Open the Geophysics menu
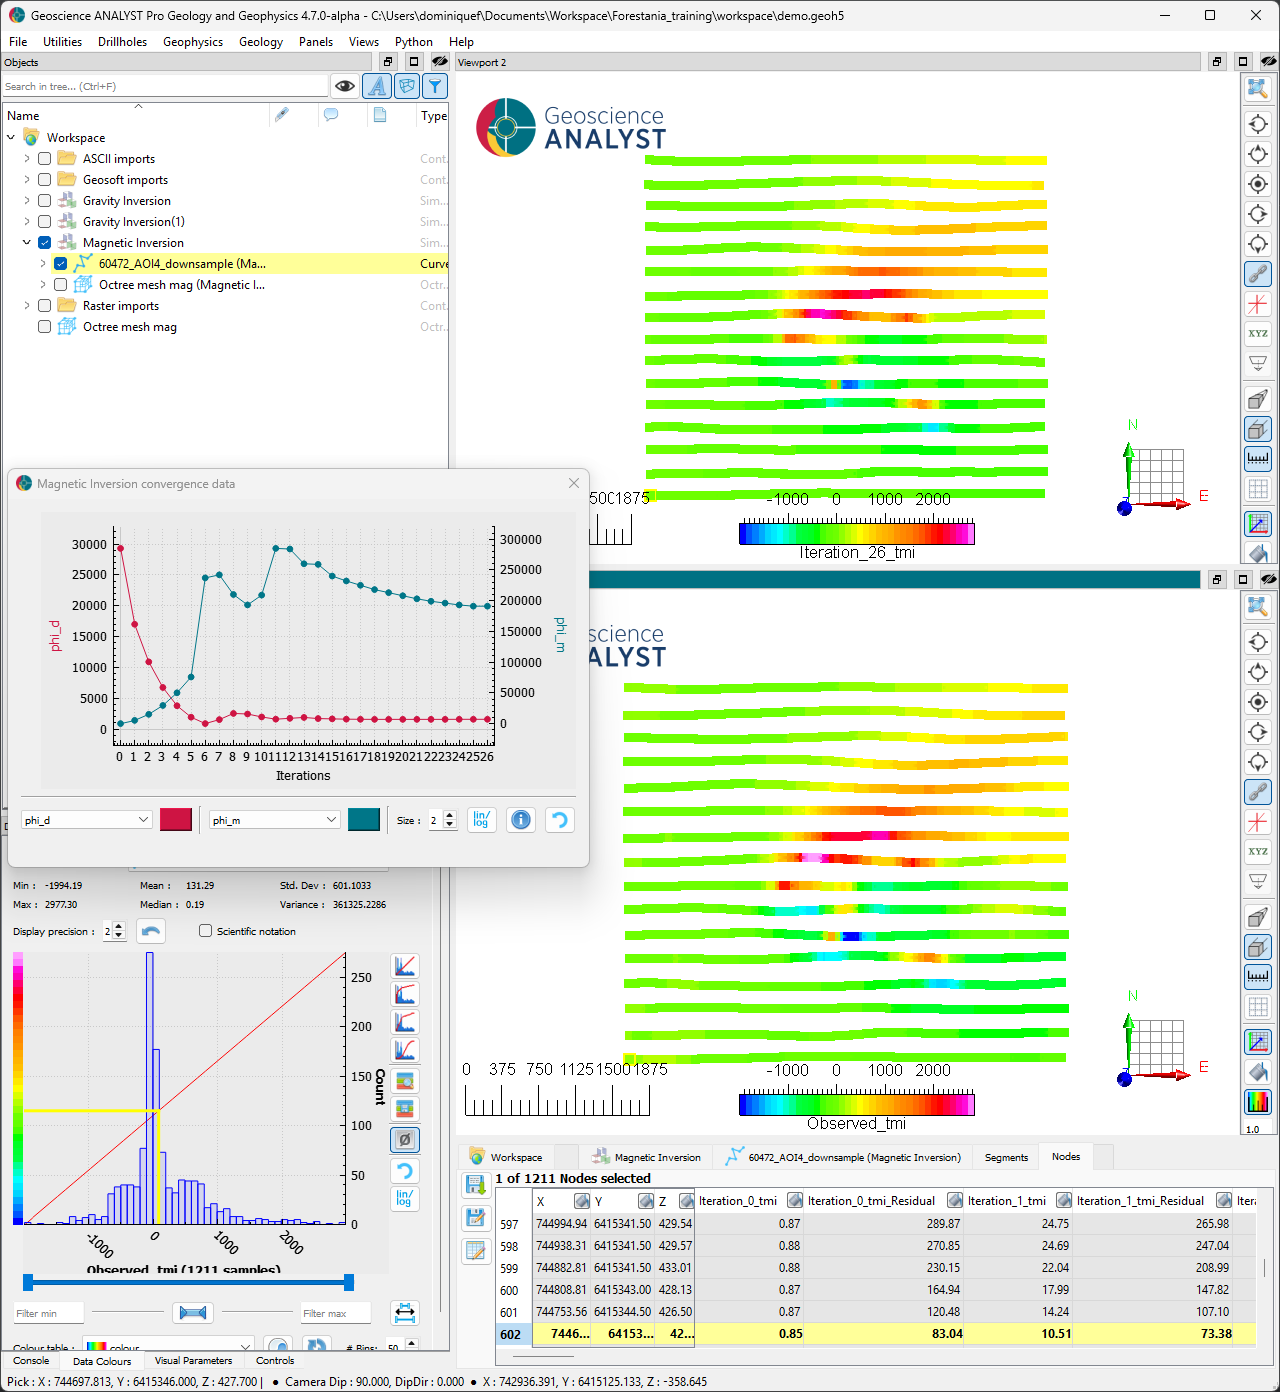The height and width of the screenshot is (1392, 1280). [x=193, y=42]
